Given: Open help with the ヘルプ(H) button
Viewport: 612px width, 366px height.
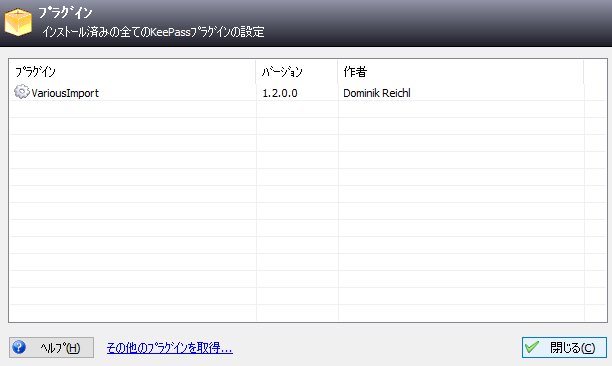Looking at the screenshot, I should [x=52, y=347].
